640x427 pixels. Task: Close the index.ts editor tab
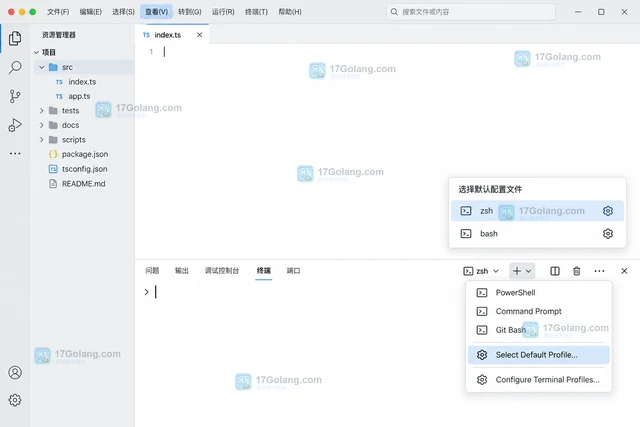(x=199, y=35)
